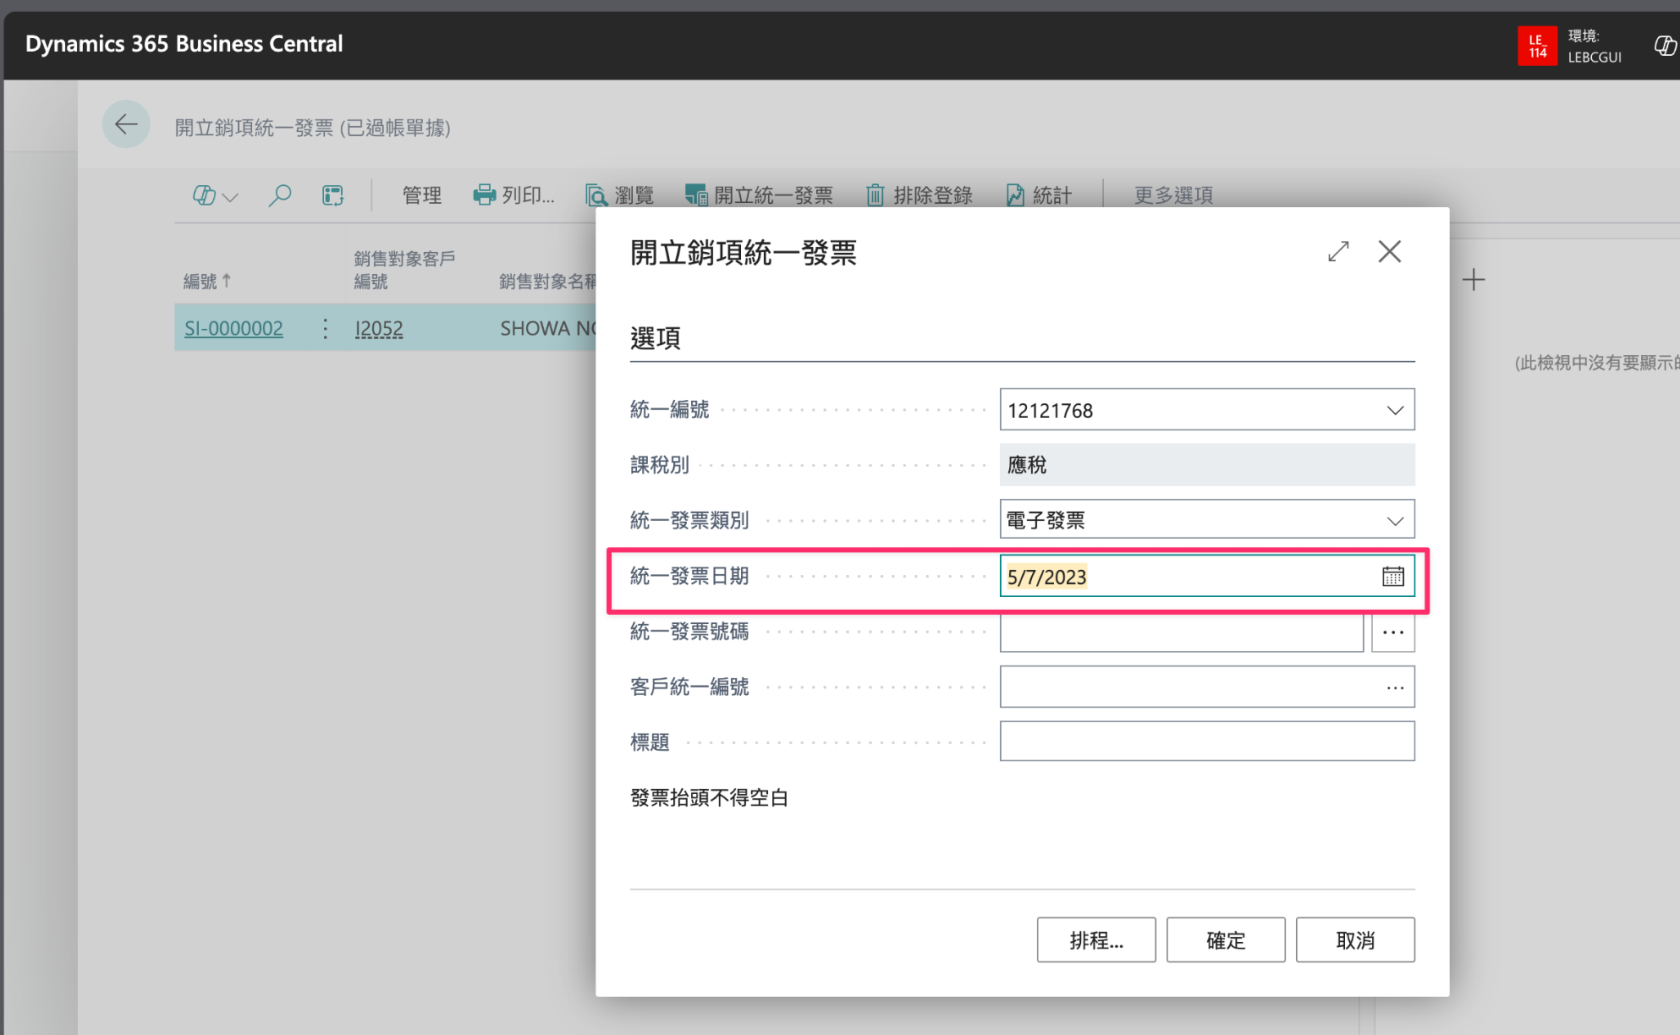The width and height of the screenshot is (1680, 1035).
Task: Expand the dialog to full screen
Action: click(1338, 252)
